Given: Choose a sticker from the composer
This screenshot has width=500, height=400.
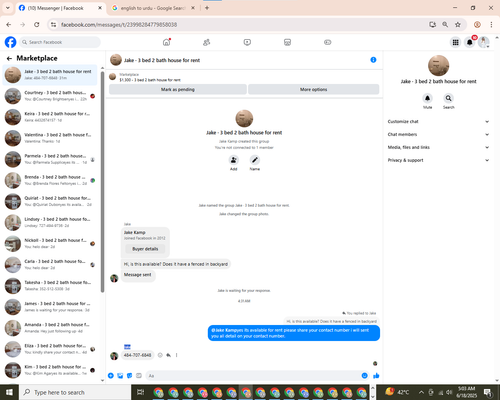Looking at the screenshot, I should pos(129,376).
